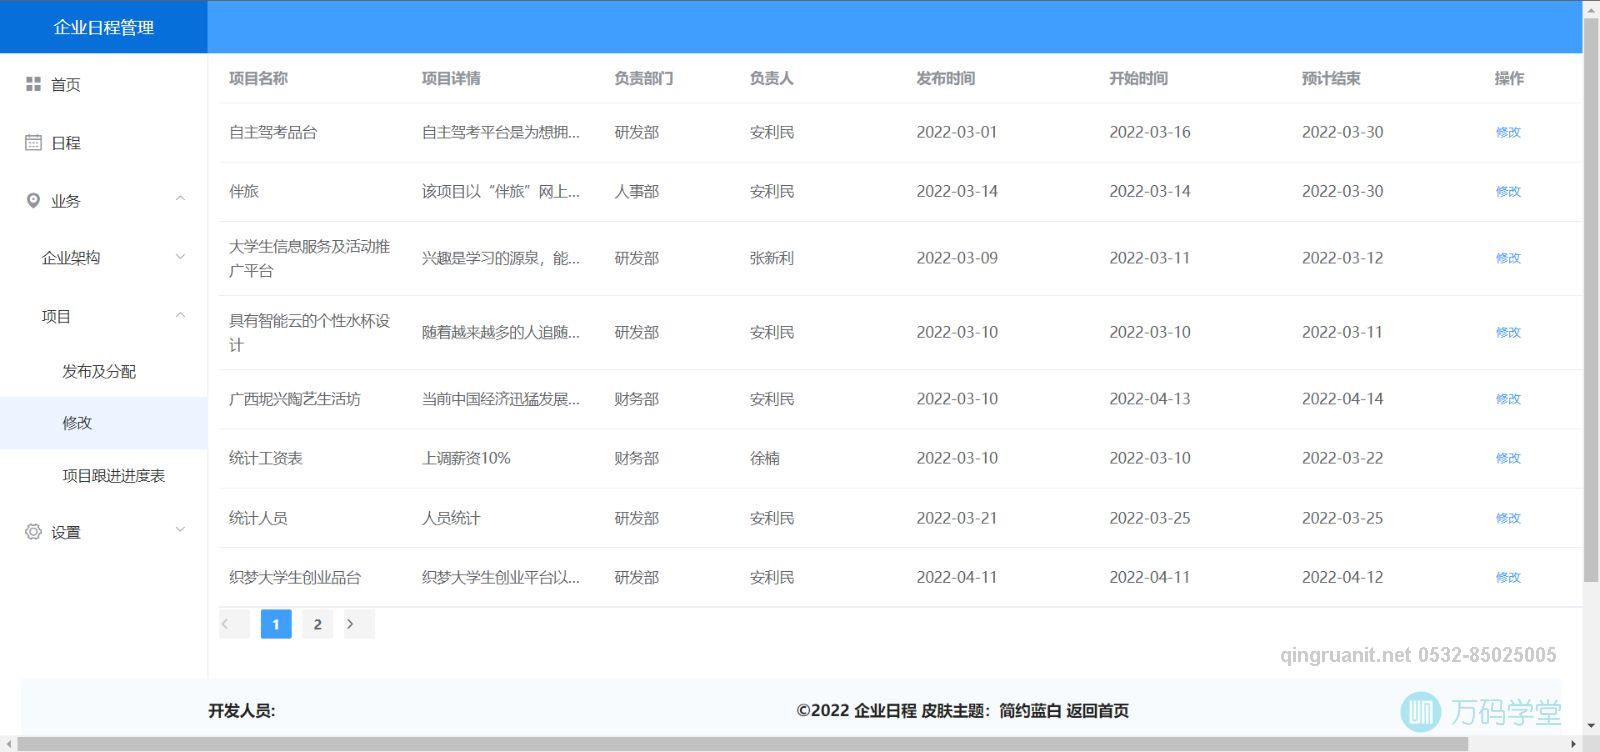Go to pagination page 2
The width and height of the screenshot is (1600, 752).
[x=318, y=624]
